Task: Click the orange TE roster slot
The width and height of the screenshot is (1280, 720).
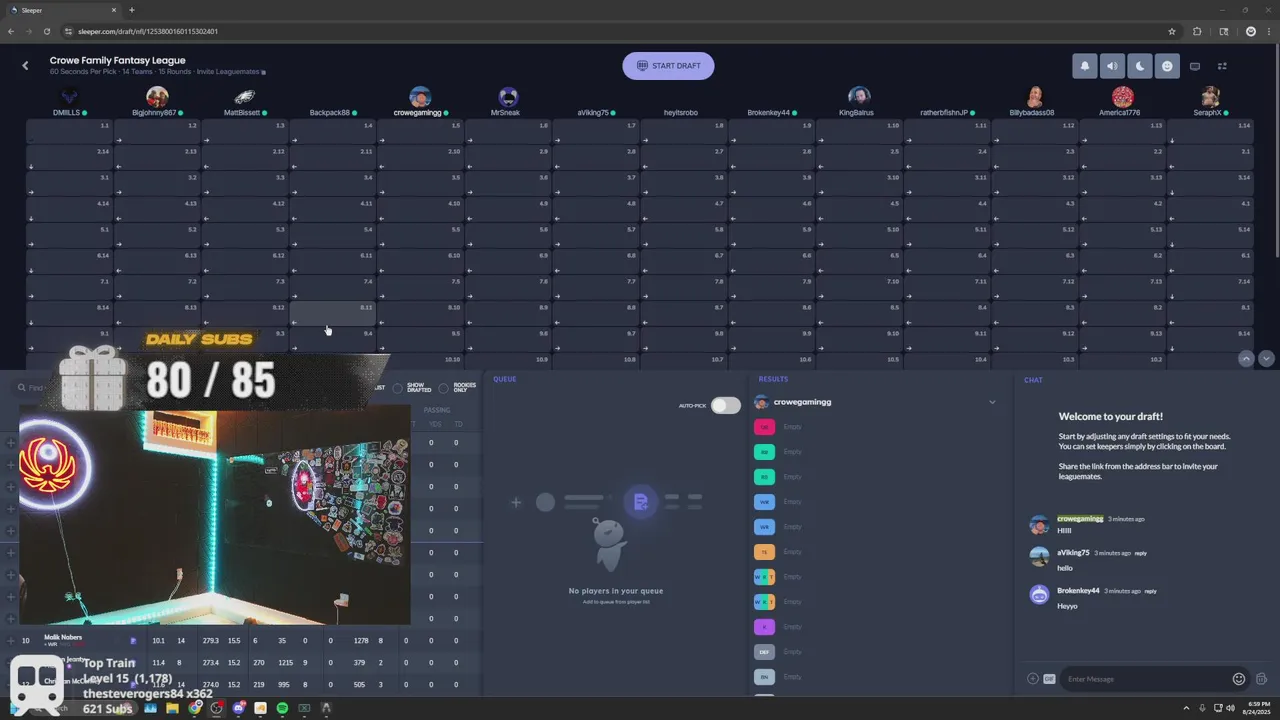Action: coord(764,552)
